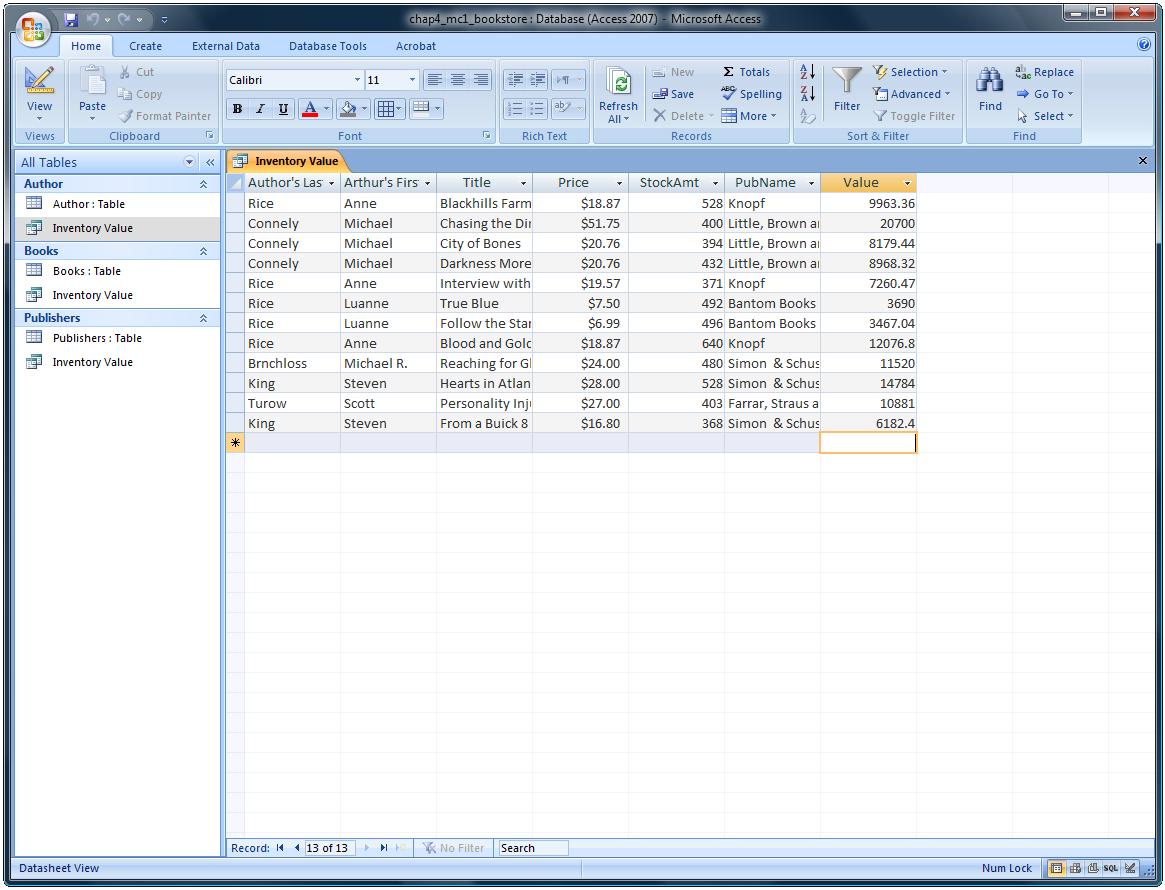Open the Database Tools tab

[x=328, y=46]
